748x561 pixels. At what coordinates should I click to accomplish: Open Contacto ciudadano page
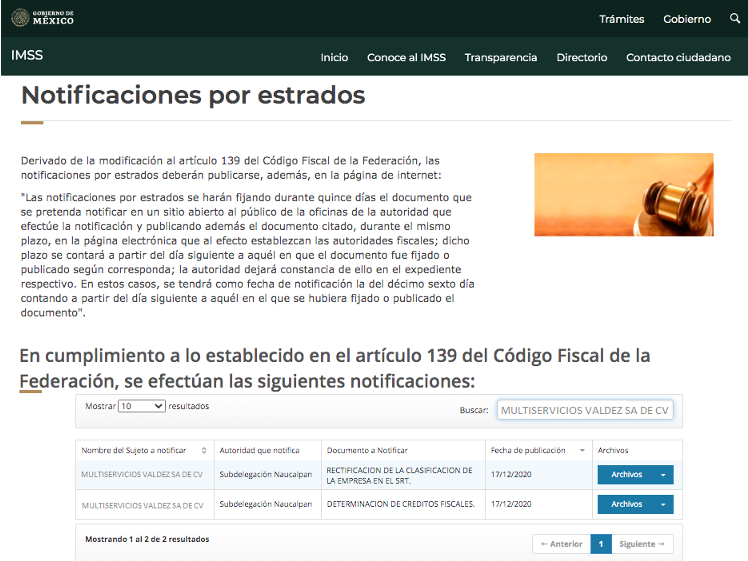tap(678, 57)
